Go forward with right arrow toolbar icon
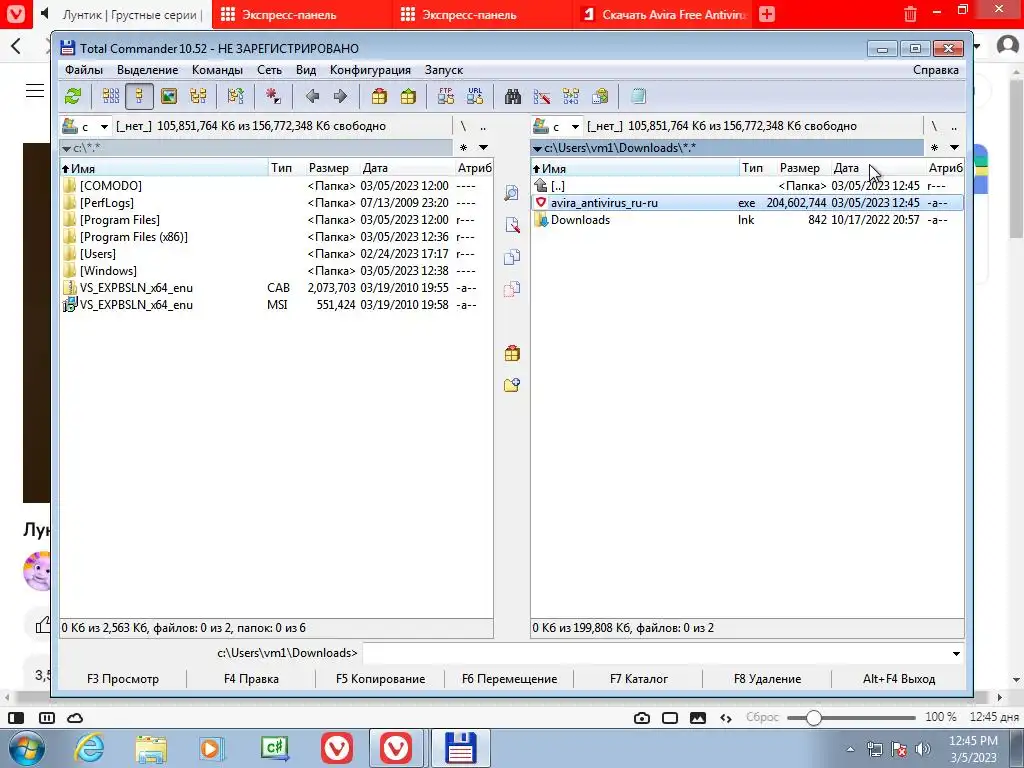The image size is (1024, 768). (340, 97)
